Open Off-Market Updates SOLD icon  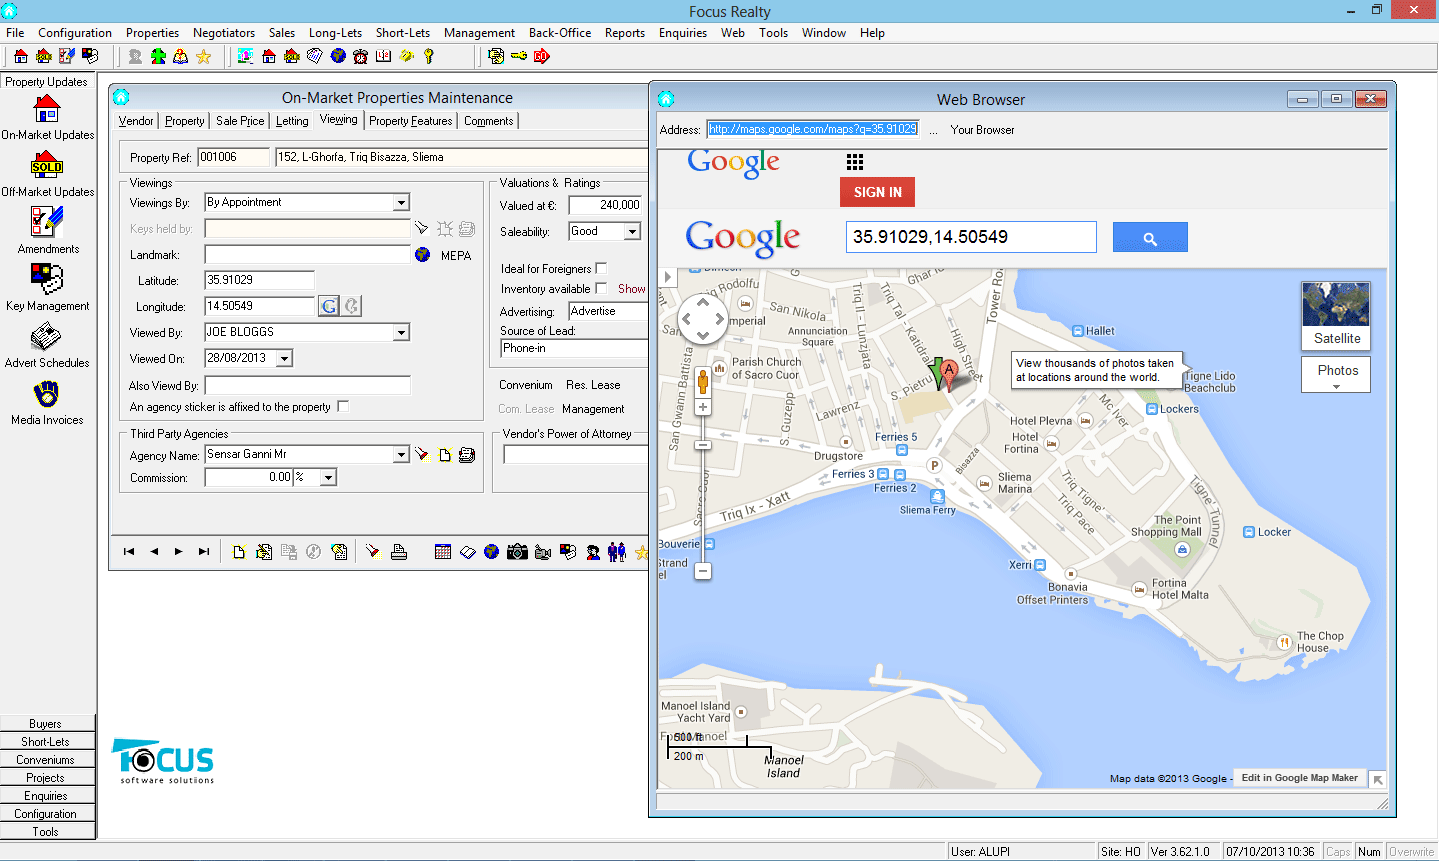[47, 165]
